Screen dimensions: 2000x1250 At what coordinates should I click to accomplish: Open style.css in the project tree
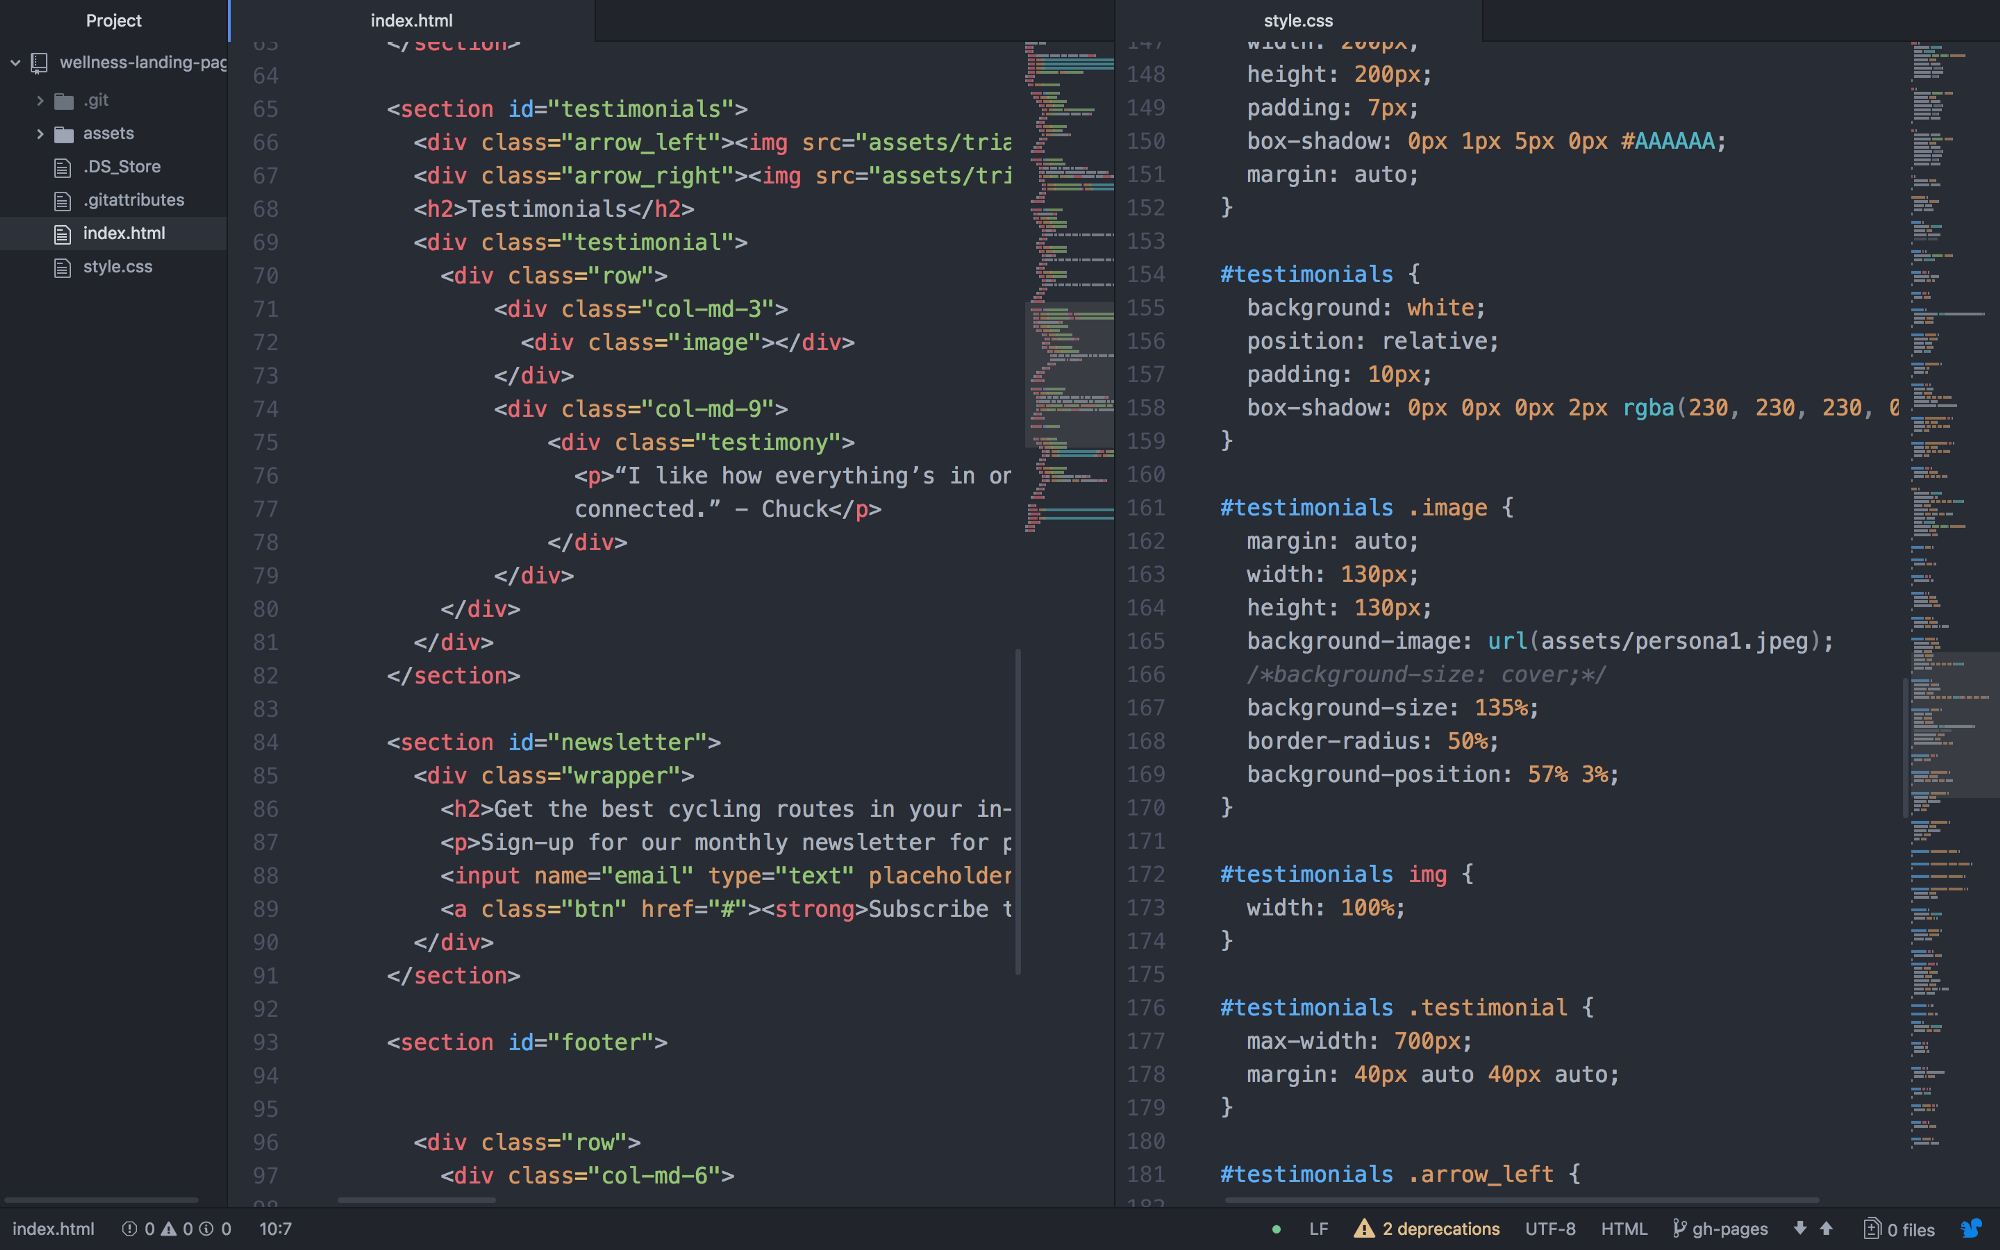pos(117,267)
